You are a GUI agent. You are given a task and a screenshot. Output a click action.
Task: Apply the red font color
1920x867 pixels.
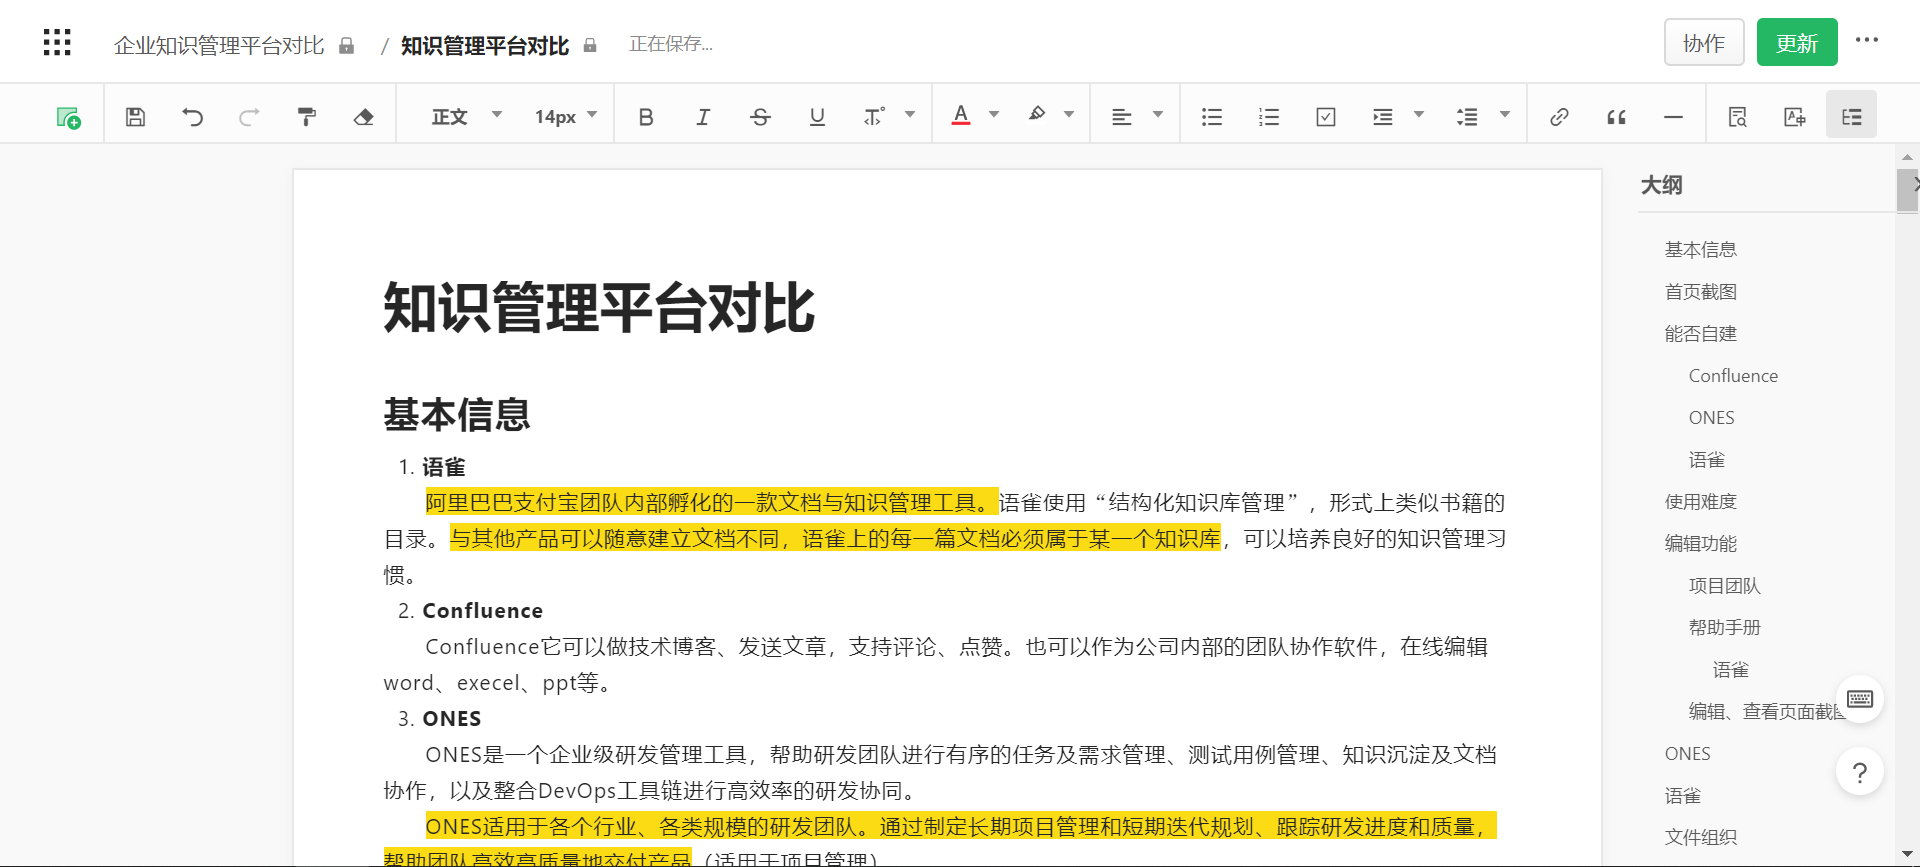pyautogui.click(x=961, y=115)
